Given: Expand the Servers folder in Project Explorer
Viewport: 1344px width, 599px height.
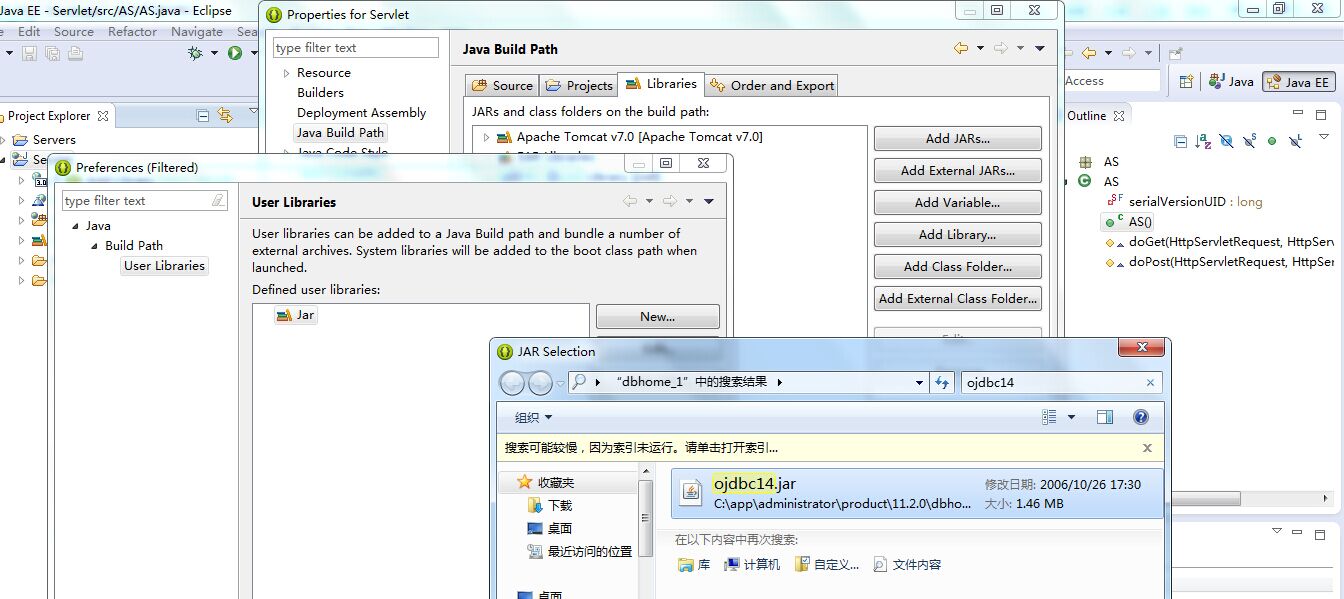Looking at the screenshot, I should [x=3, y=140].
